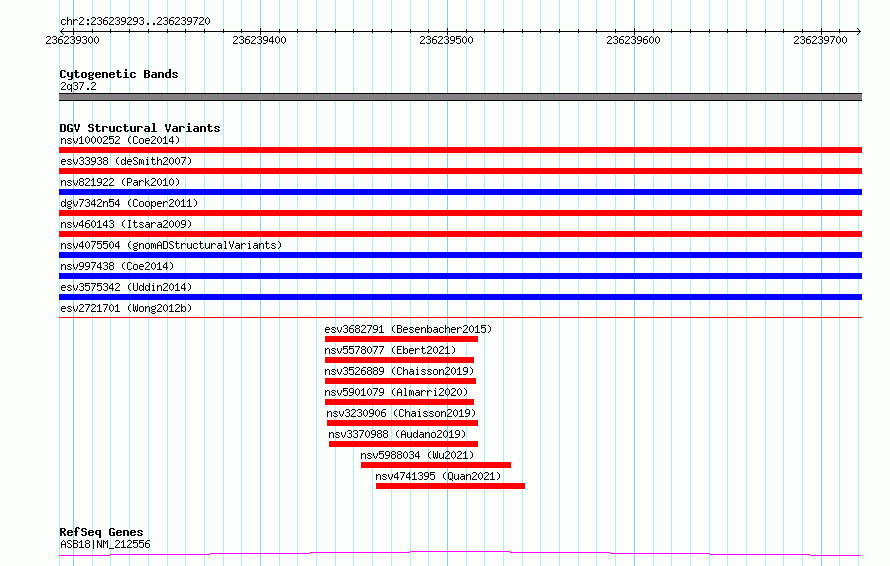Open nsv460143 (Itsara2009) variant label
890x566 pixels.
[x=126, y=224]
